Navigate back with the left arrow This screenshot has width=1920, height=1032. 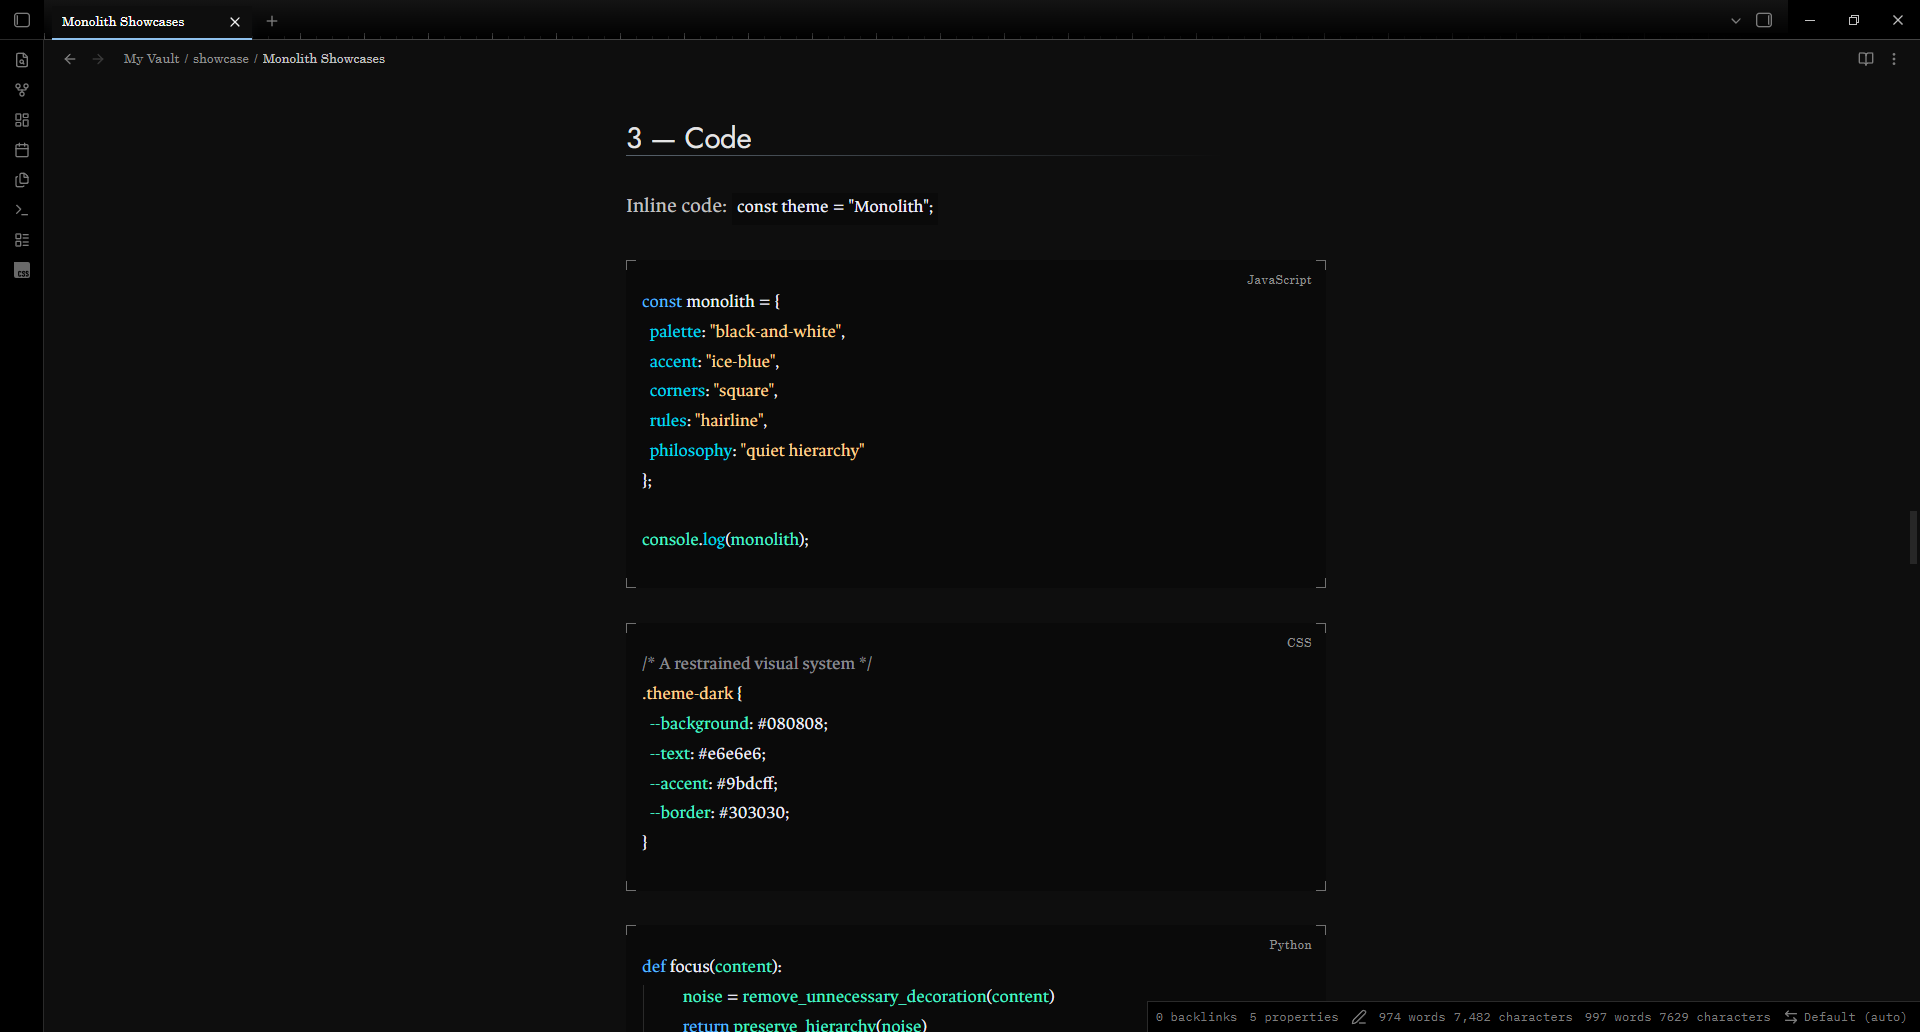pos(70,59)
